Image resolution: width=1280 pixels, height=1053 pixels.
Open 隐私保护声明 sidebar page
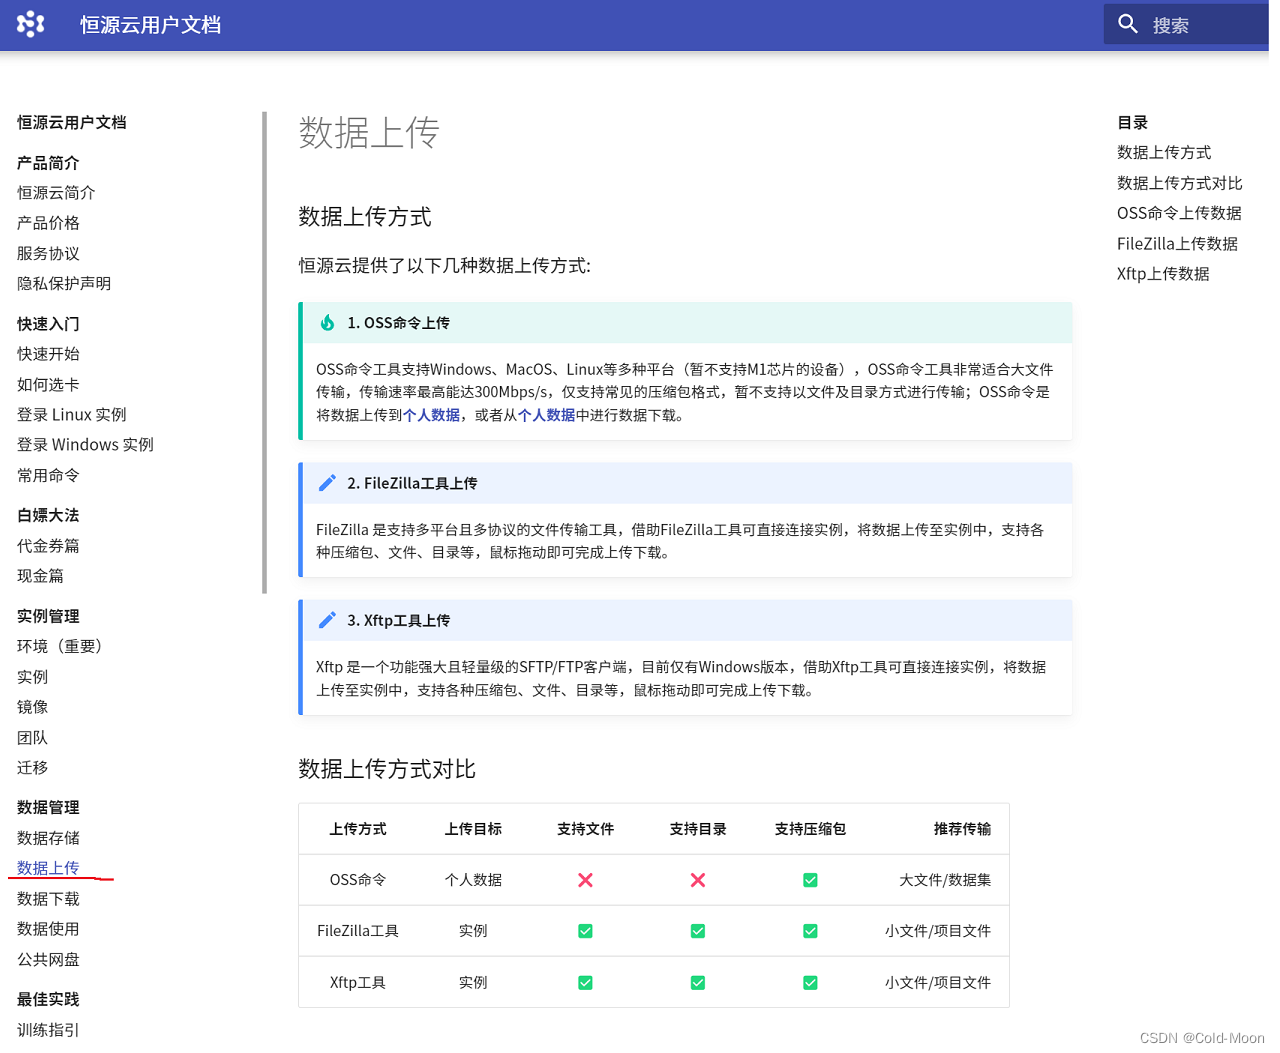64,284
